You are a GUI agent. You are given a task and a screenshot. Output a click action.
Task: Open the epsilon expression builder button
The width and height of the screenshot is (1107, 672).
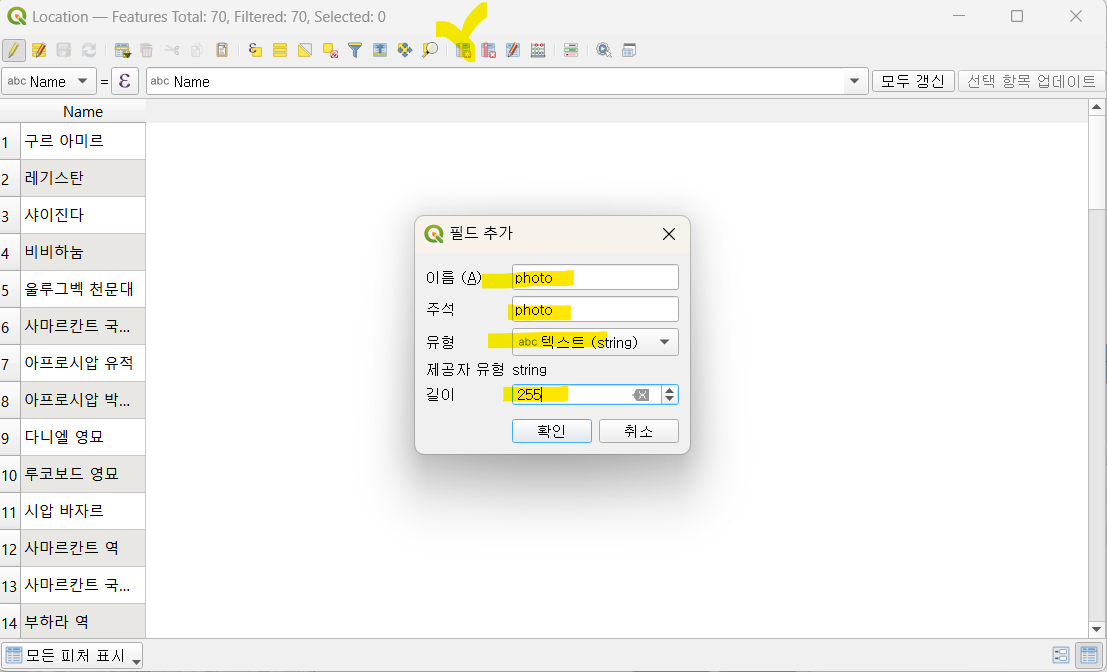click(x=124, y=81)
